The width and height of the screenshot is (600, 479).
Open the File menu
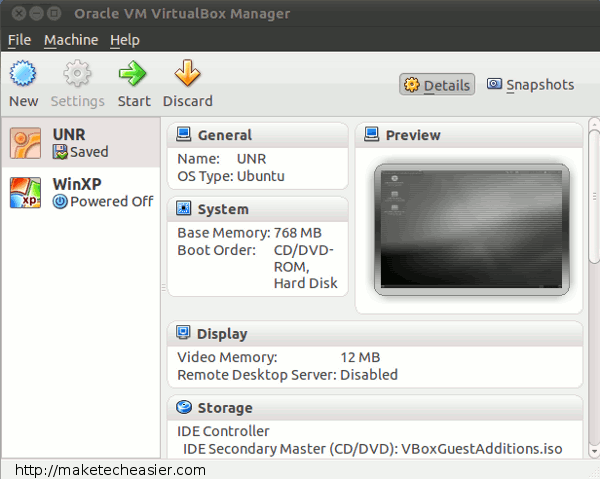[20, 40]
